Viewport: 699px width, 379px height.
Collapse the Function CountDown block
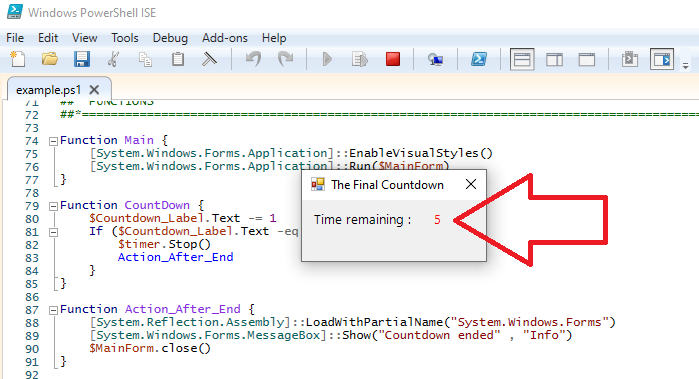click(53, 206)
